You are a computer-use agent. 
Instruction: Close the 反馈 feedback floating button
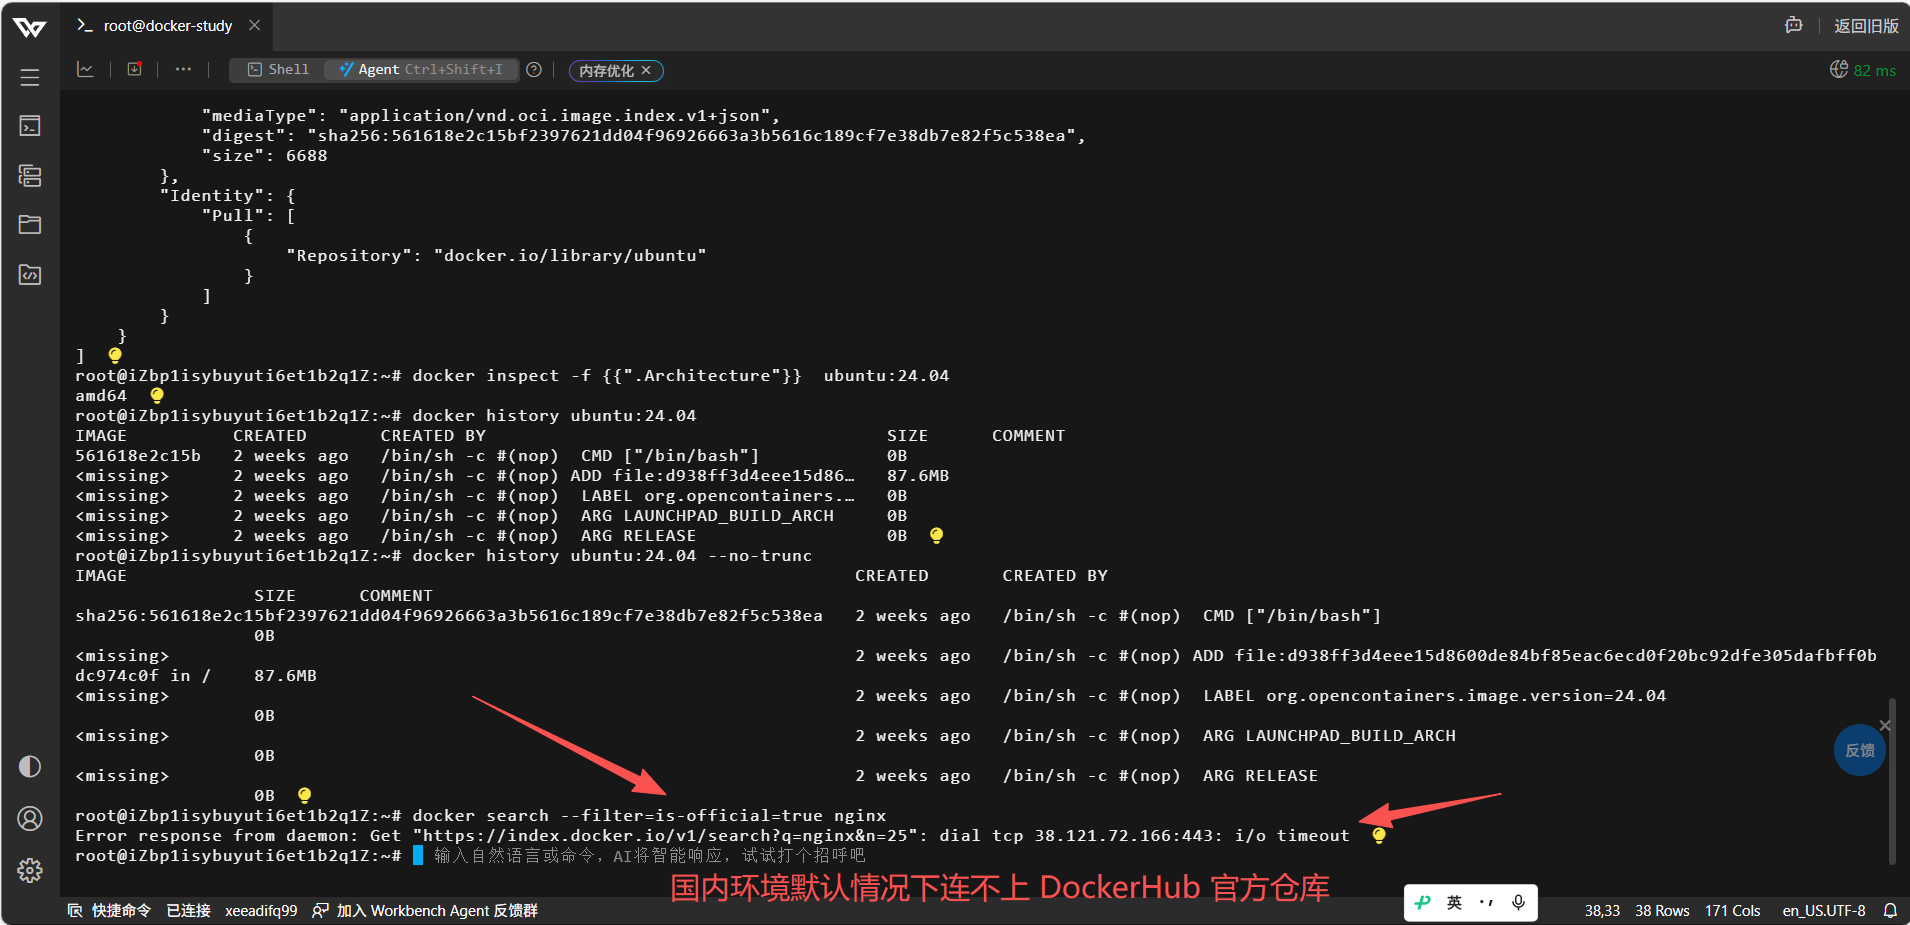point(1885,725)
